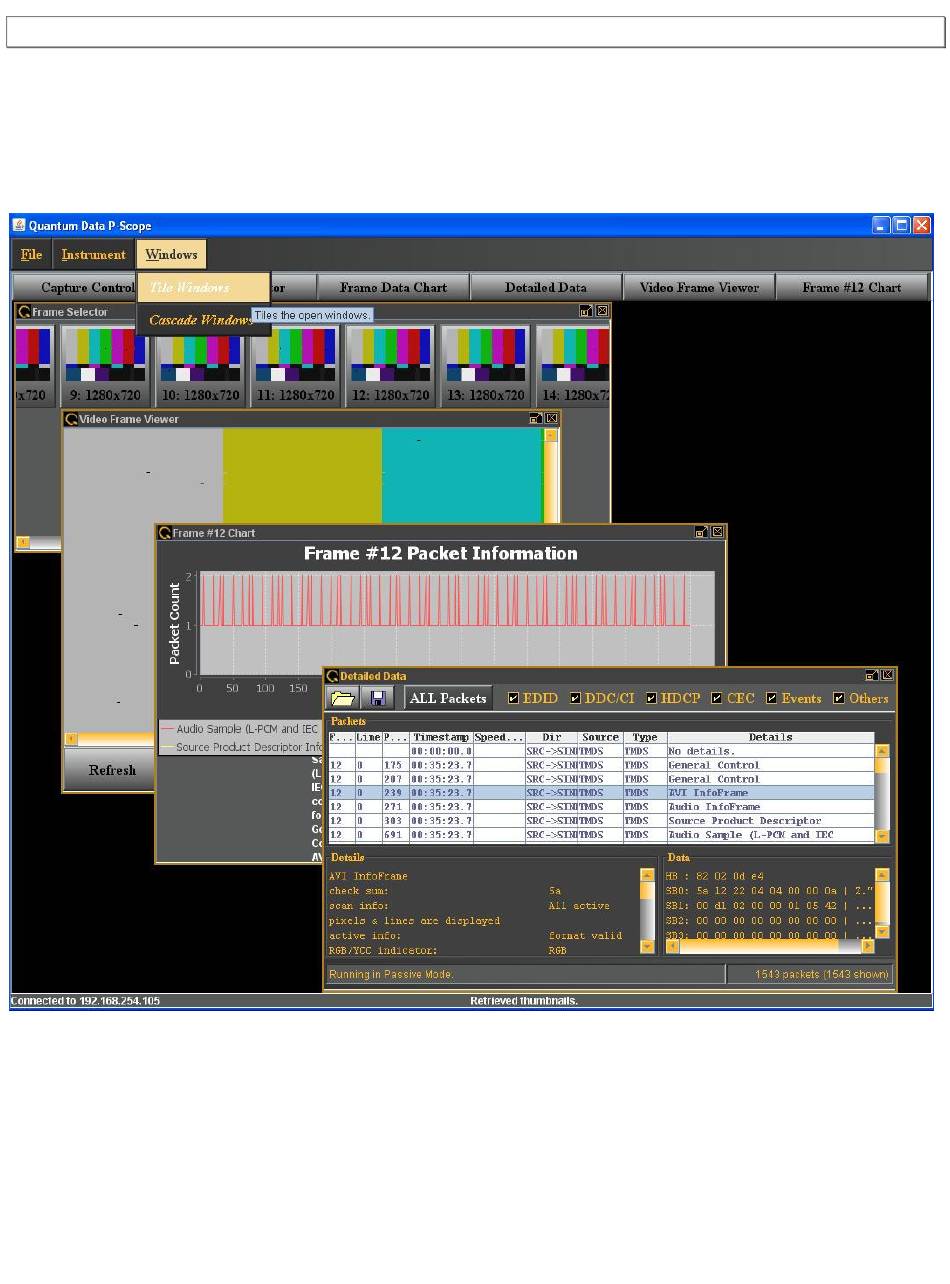Click the Details pane scroll-up arrow

click(x=647, y=875)
